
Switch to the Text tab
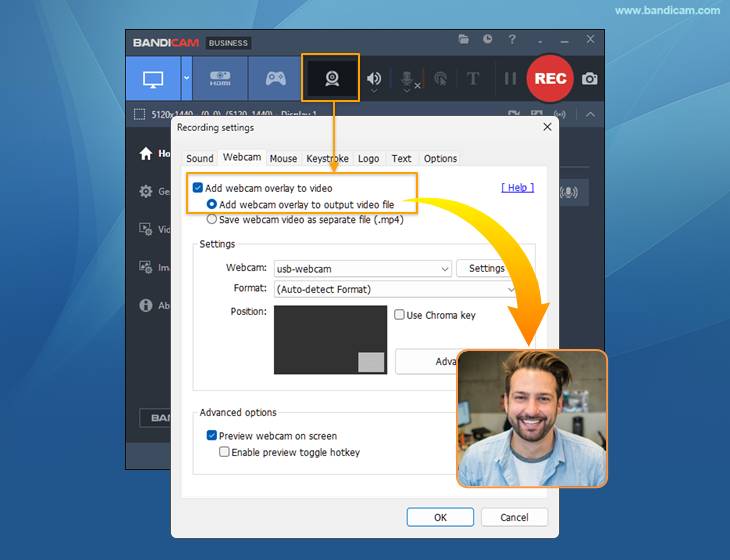[x=401, y=158]
